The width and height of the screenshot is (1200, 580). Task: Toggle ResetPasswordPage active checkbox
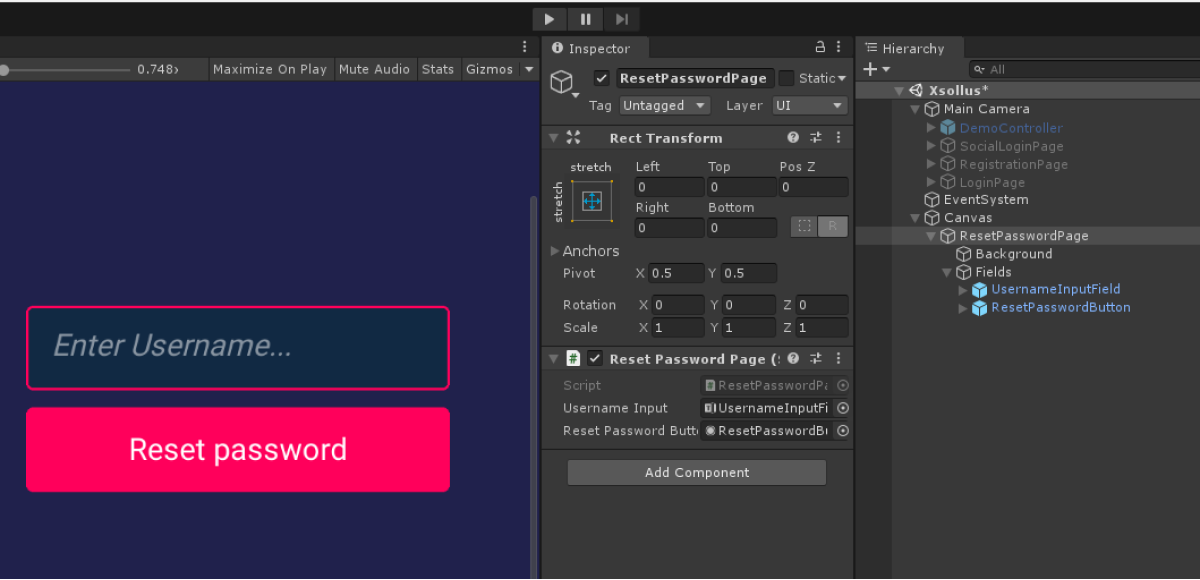click(601, 78)
